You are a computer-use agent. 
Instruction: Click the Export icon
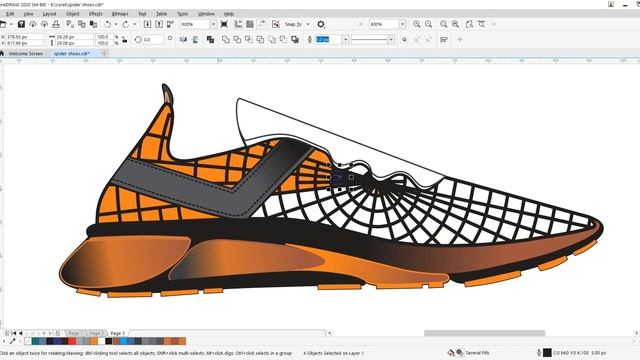coord(159,24)
